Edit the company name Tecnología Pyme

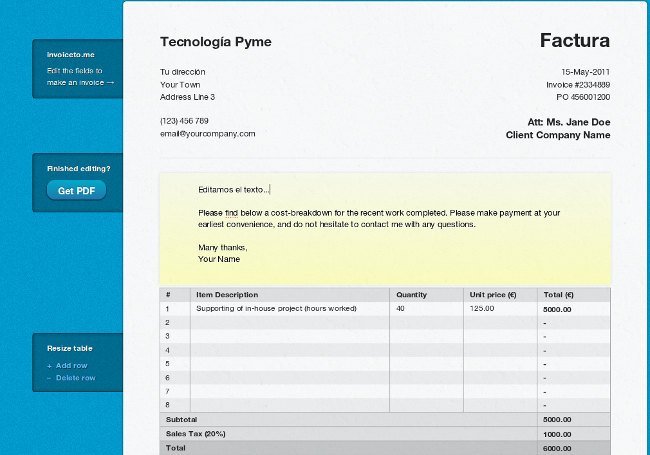coord(215,42)
